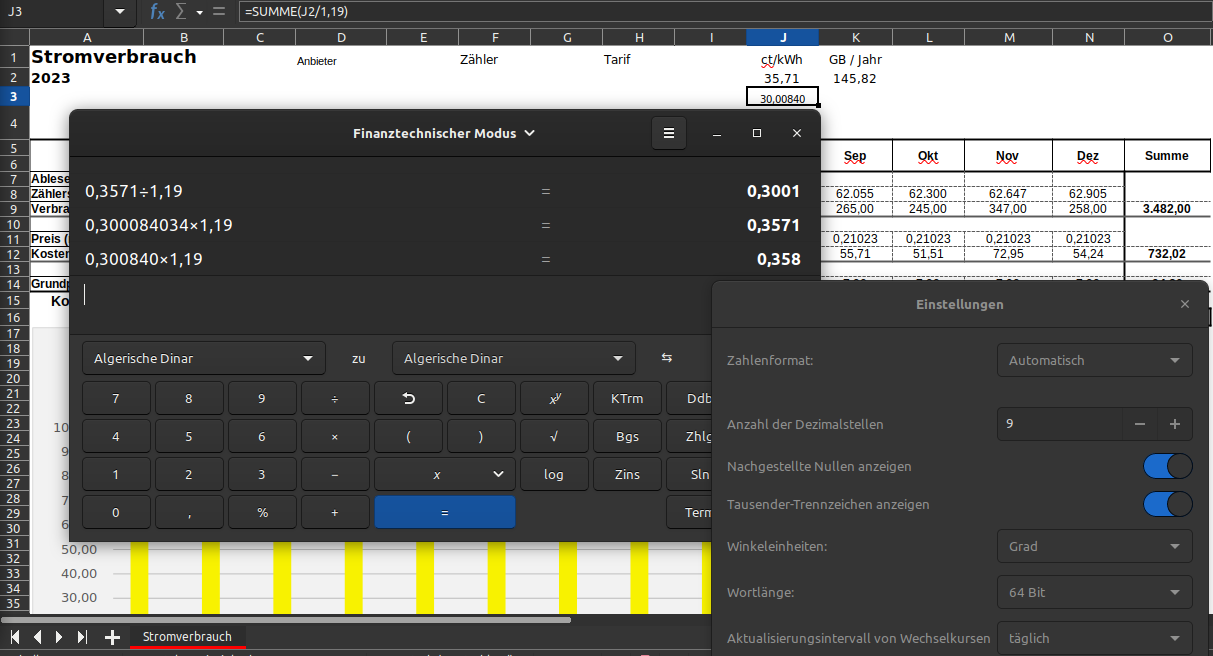
Task: Click the opening parenthesis calculator key
Action: [x=408, y=436]
